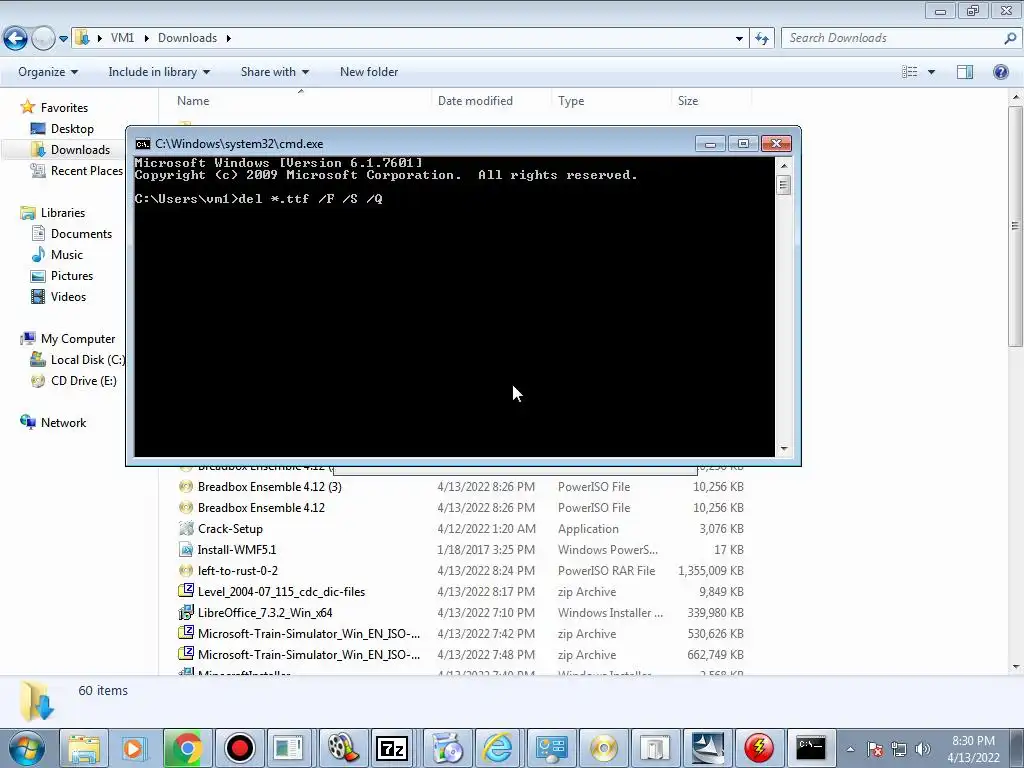
Task: Select Network in the navigation pane
Action: [54, 423]
